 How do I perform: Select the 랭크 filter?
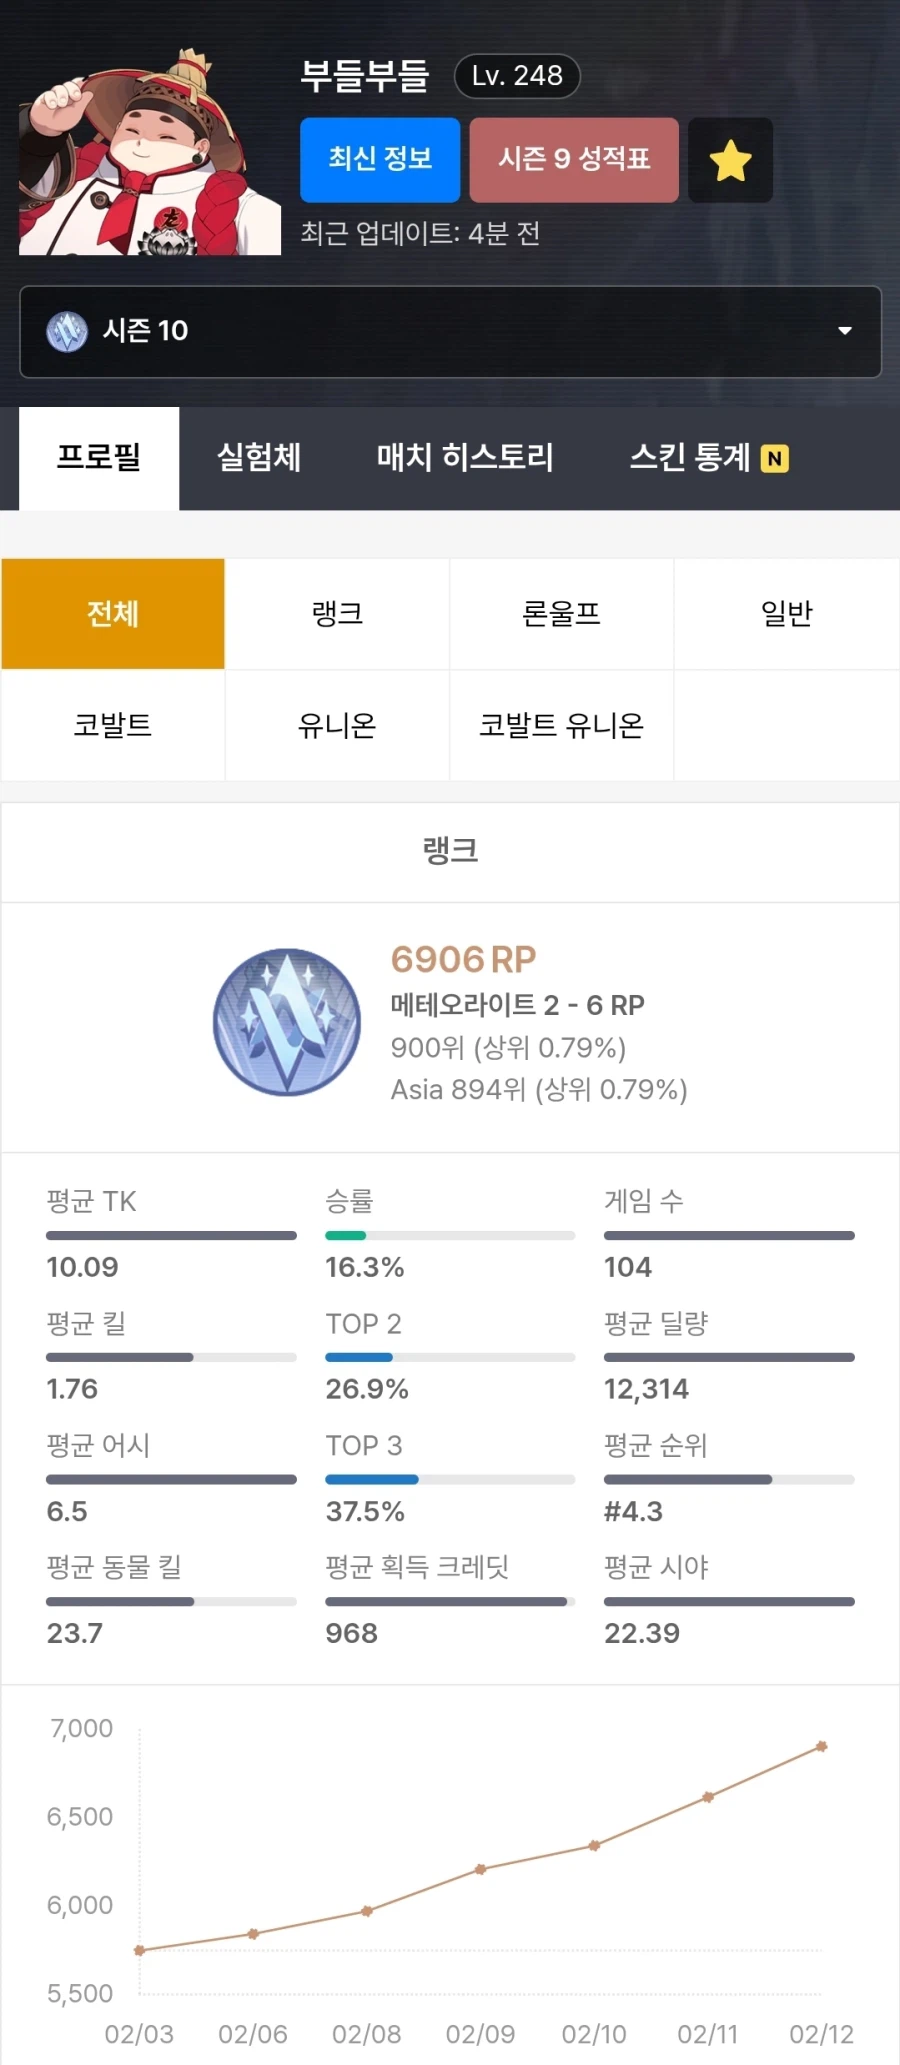(337, 614)
